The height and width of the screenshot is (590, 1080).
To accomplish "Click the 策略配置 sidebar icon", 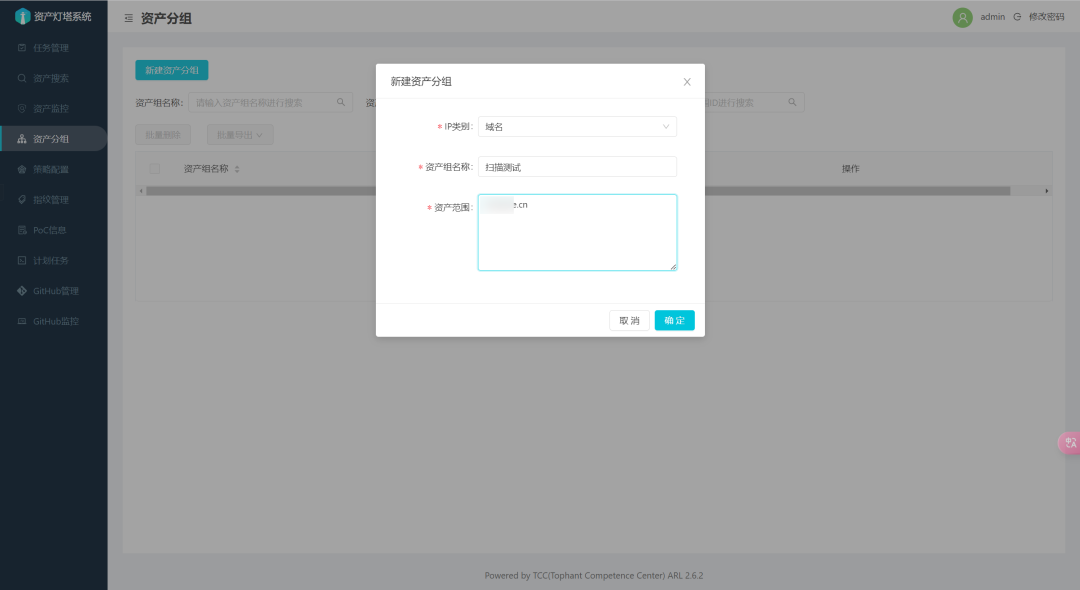I will (x=22, y=170).
